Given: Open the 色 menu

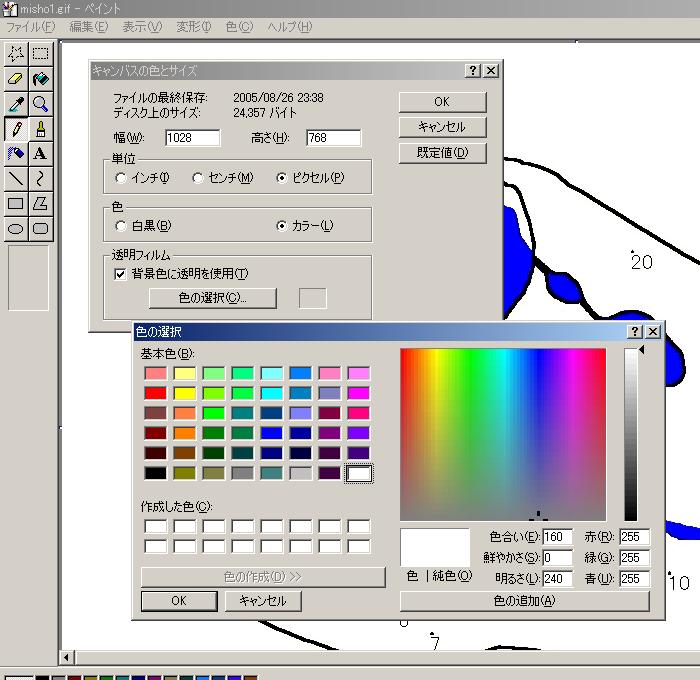Looking at the screenshot, I should tap(239, 27).
